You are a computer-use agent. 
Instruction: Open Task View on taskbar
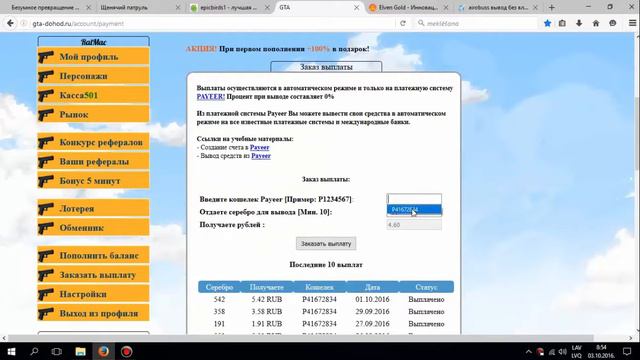[x=57, y=351]
